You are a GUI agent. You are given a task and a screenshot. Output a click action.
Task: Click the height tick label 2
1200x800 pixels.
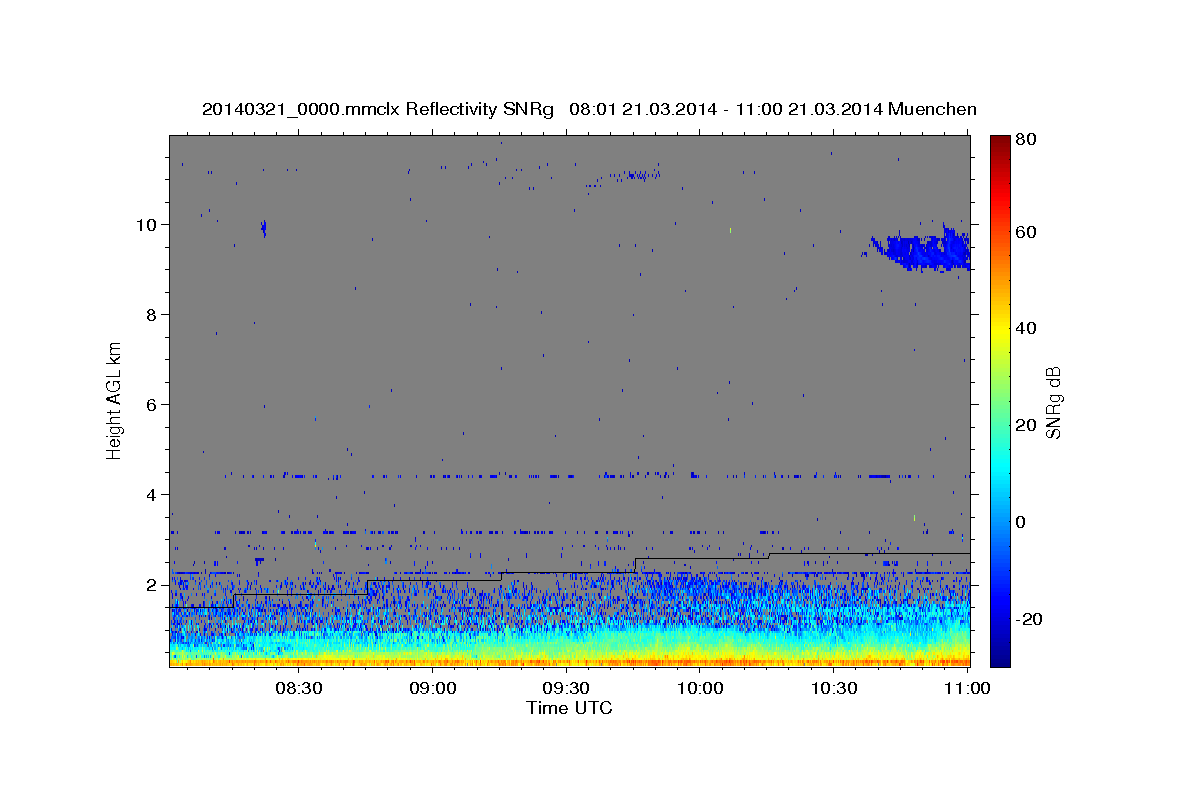[x=153, y=584]
